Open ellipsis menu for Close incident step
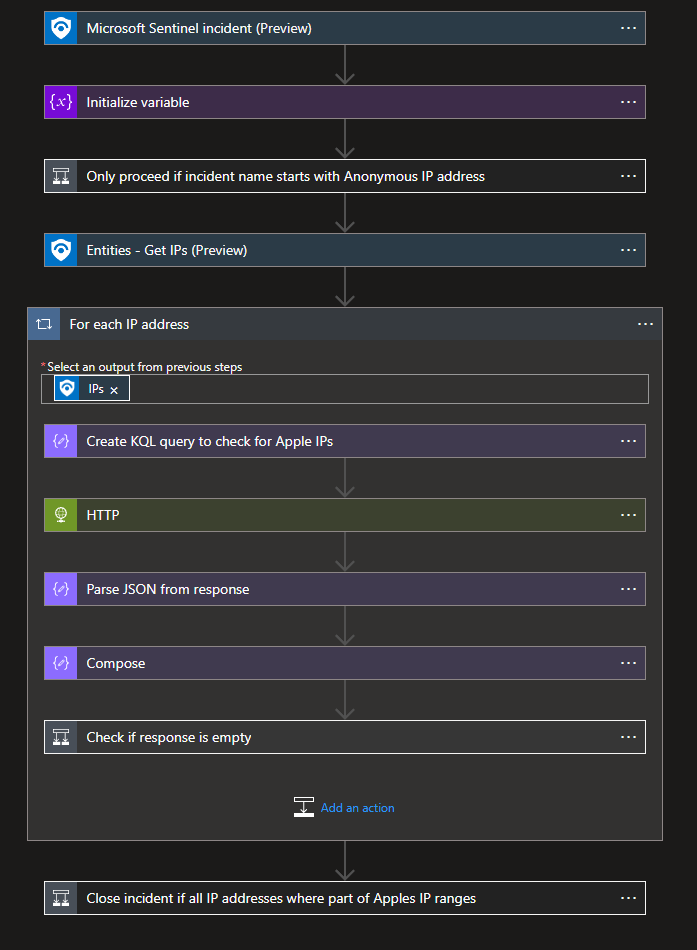Screen dimensions: 697x950 (x=629, y=898)
